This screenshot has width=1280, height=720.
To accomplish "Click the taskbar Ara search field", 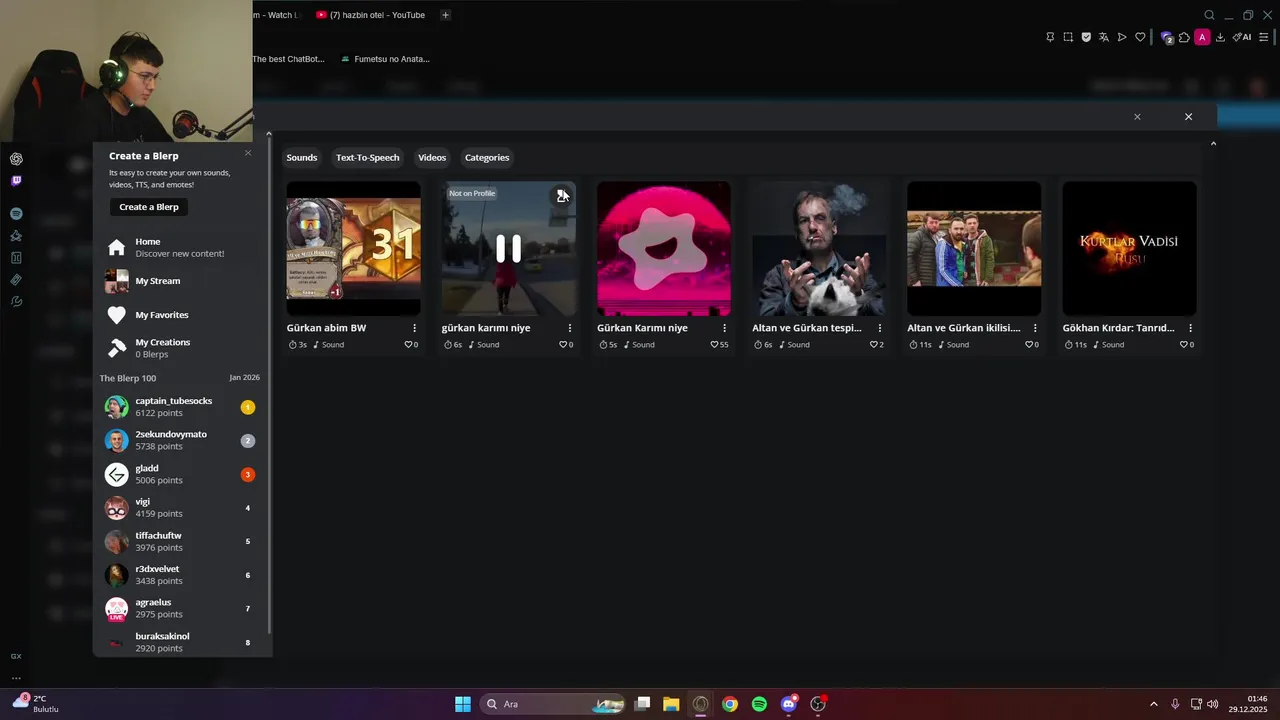I will tap(553, 704).
